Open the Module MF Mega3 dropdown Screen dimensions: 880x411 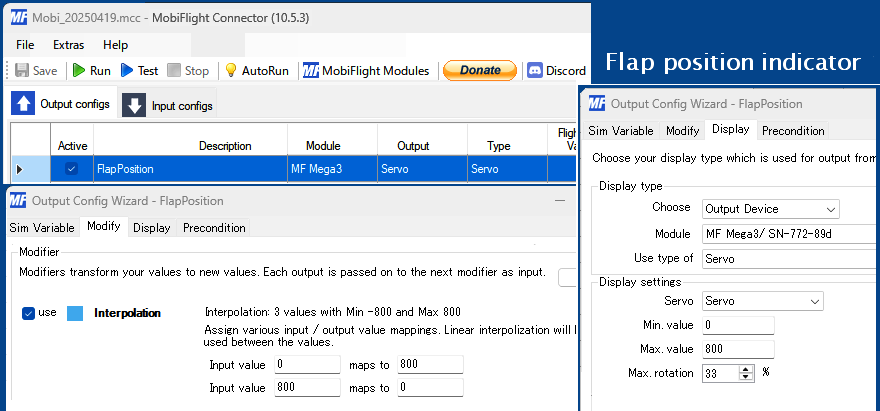click(791, 234)
